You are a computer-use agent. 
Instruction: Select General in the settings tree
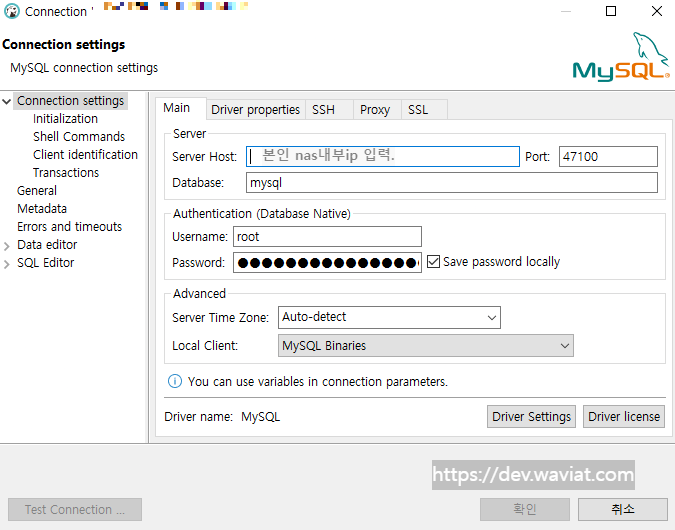click(x=37, y=191)
